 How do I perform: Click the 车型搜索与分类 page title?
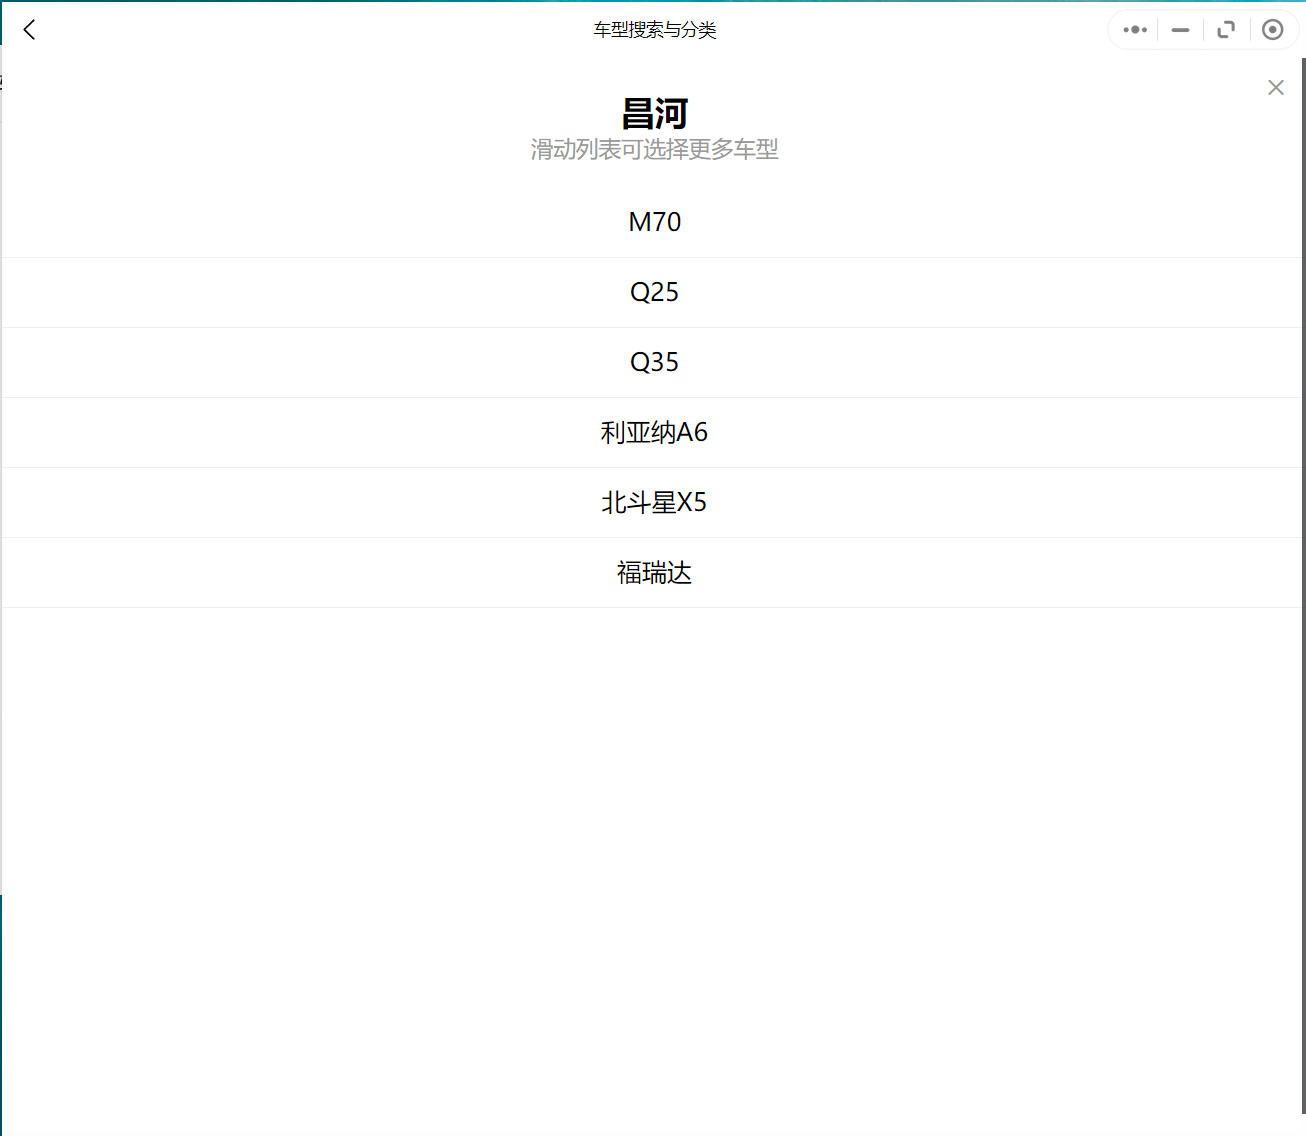[654, 30]
